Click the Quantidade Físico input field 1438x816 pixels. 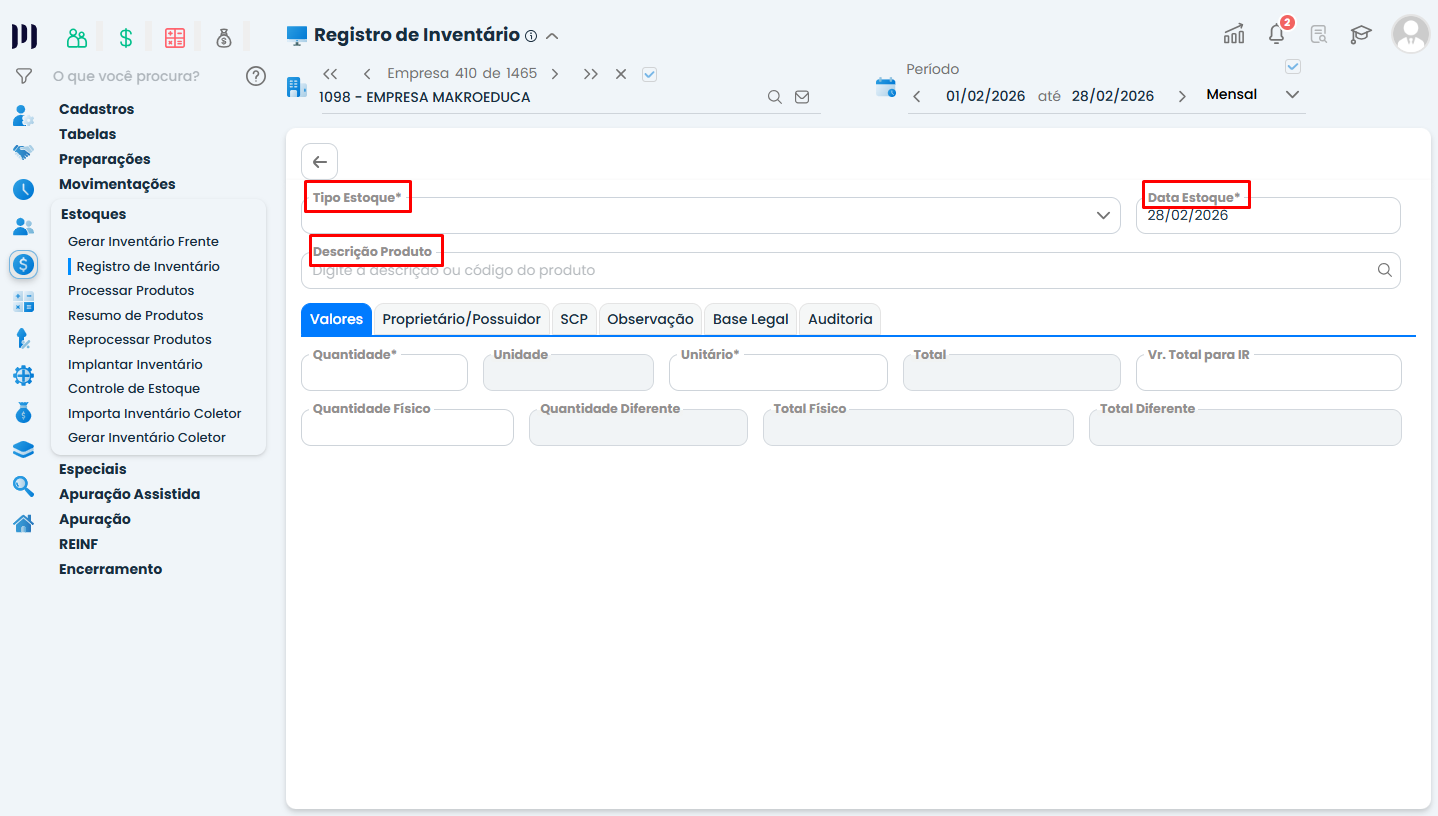[x=407, y=427]
